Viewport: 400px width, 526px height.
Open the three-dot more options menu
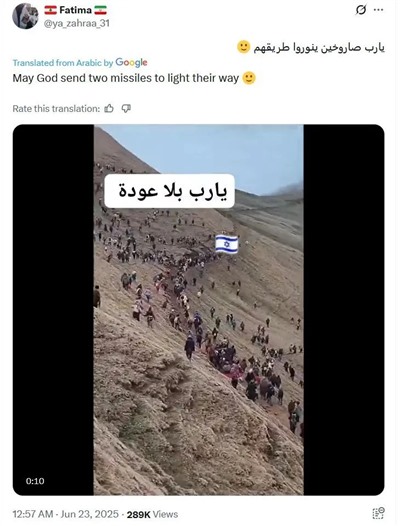pos(379,10)
